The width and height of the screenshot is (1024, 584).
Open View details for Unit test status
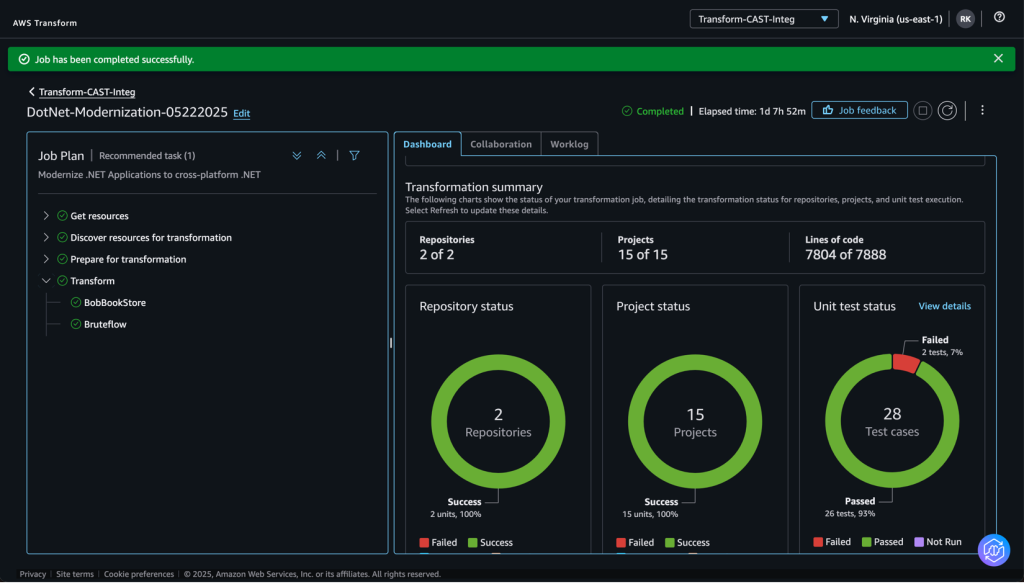click(944, 306)
